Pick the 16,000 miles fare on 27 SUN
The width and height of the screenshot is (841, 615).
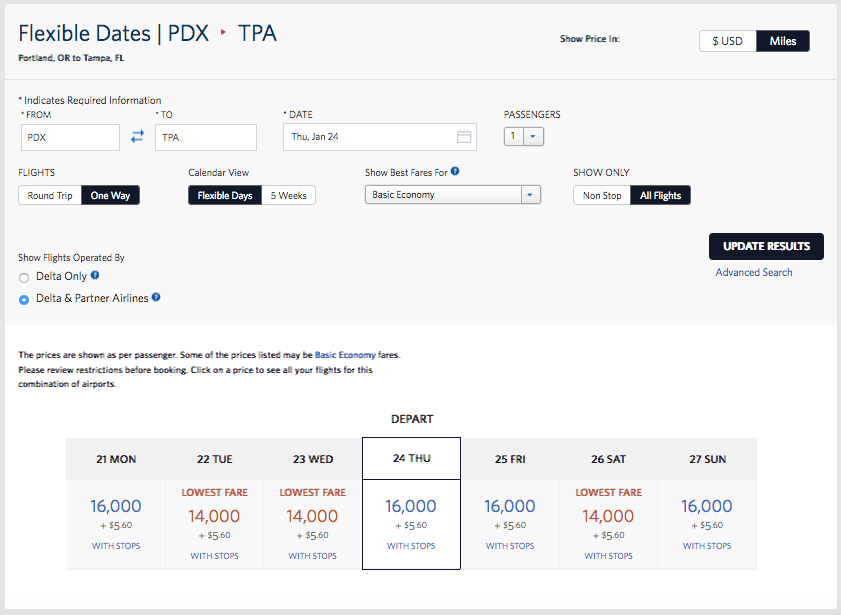click(x=706, y=506)
